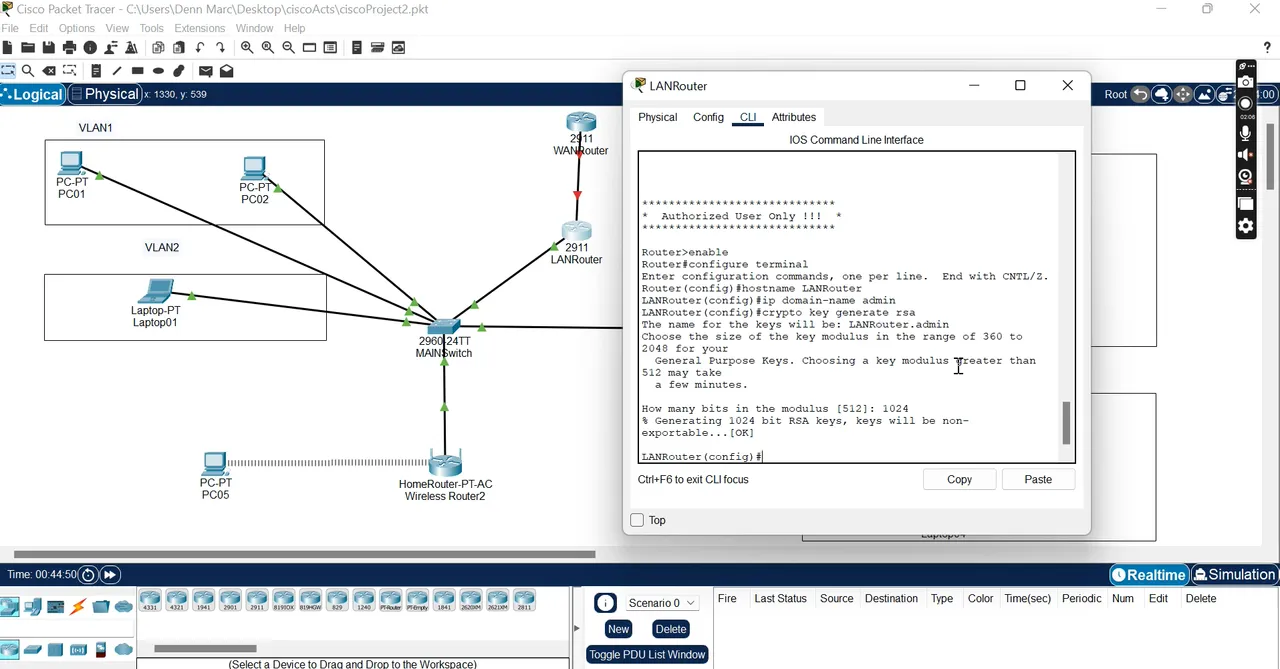Toggle the recorder webcam

[1245, 177]
